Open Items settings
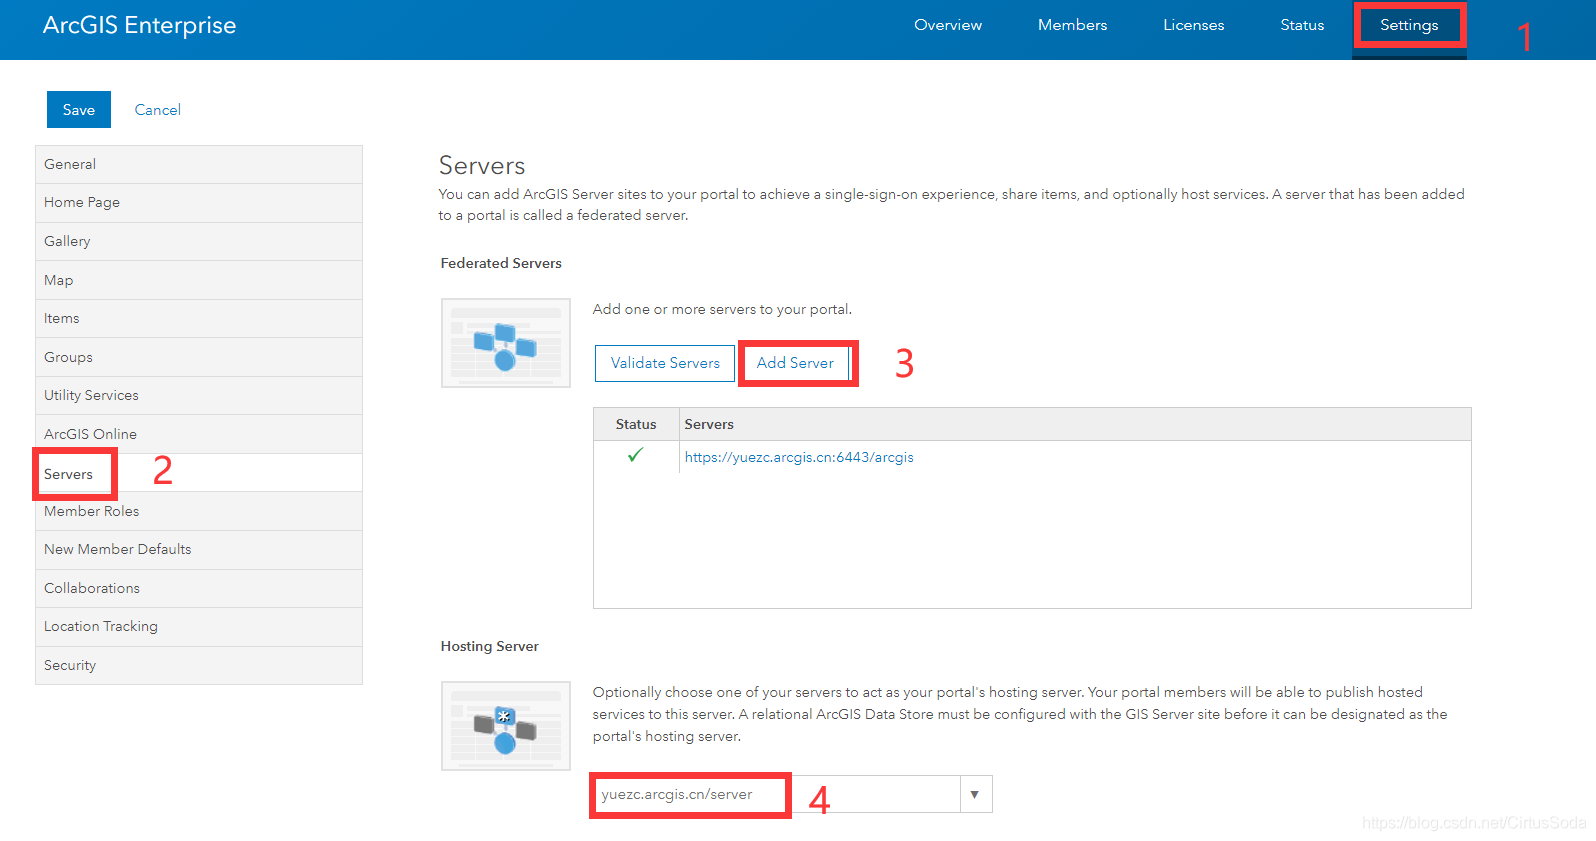 point(199,318)
